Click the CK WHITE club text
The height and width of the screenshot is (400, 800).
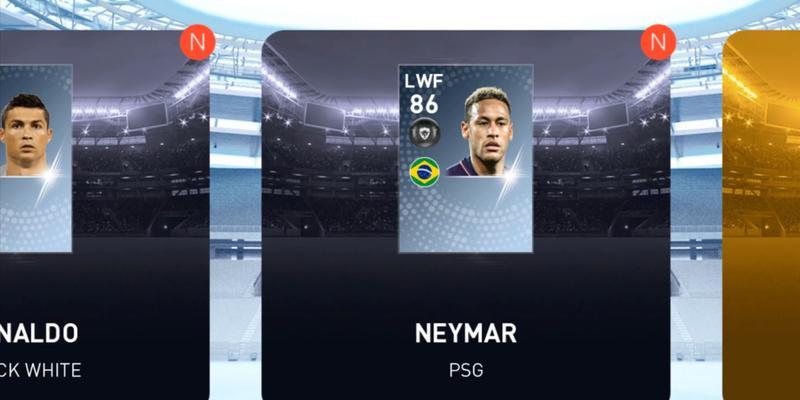coord(40,370)
